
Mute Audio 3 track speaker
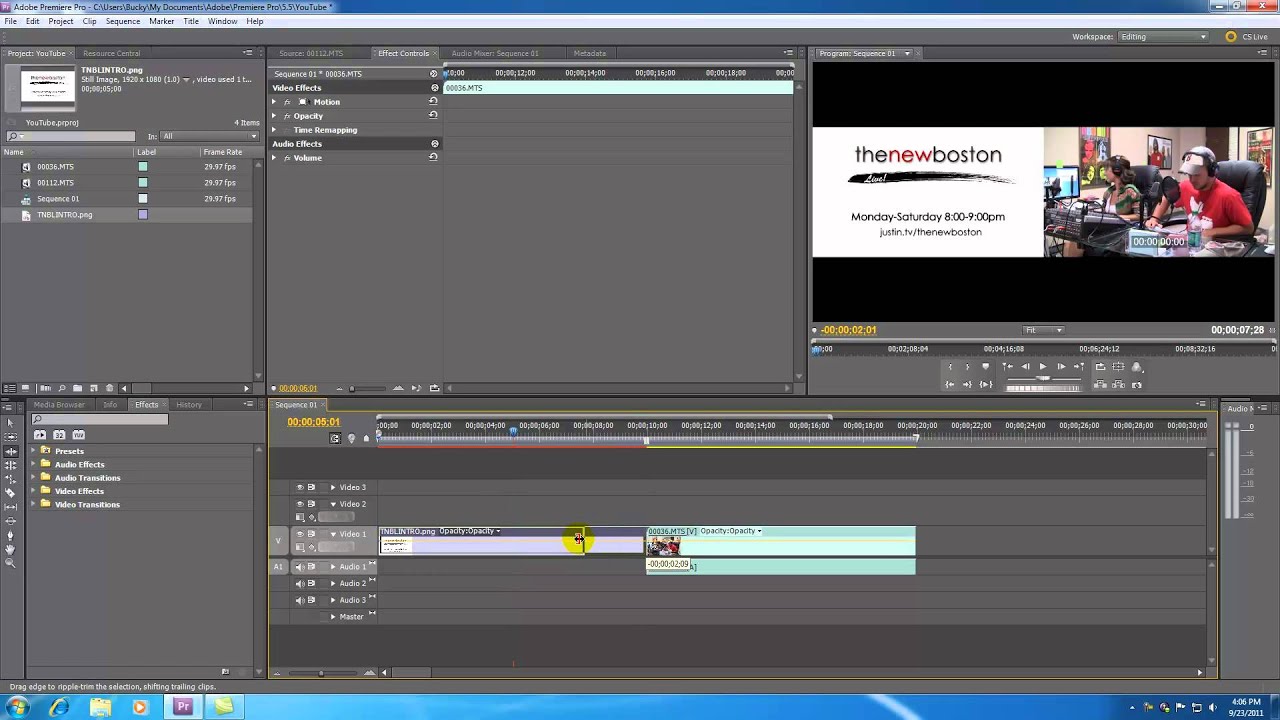click(300, 600)
